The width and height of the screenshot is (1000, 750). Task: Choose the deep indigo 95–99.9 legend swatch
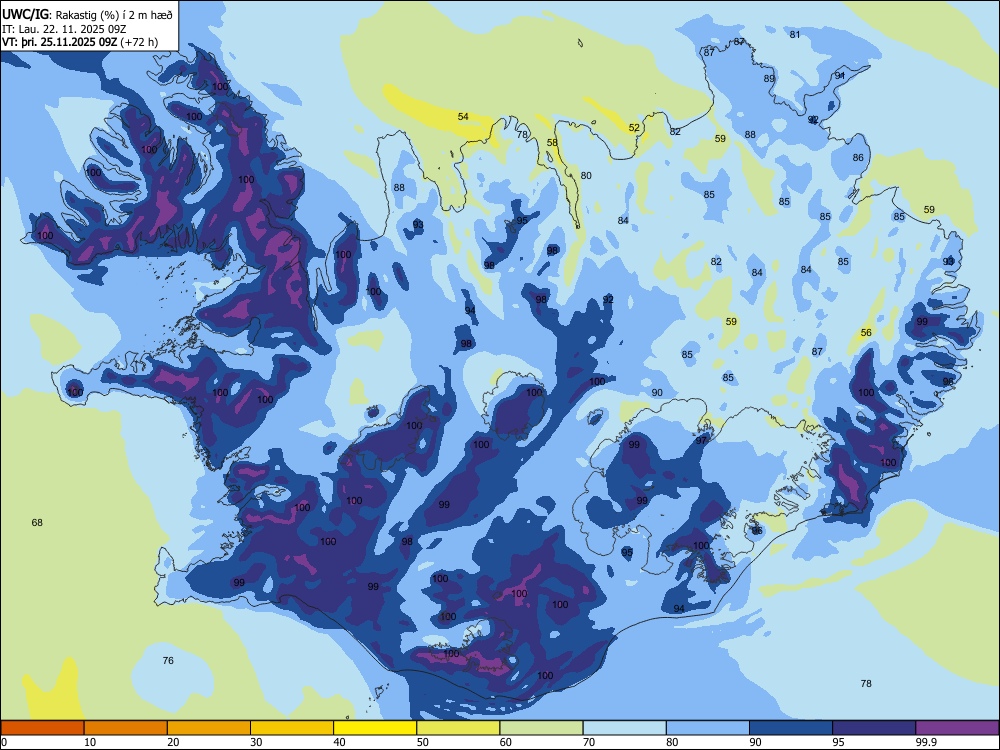pos(874,728)
